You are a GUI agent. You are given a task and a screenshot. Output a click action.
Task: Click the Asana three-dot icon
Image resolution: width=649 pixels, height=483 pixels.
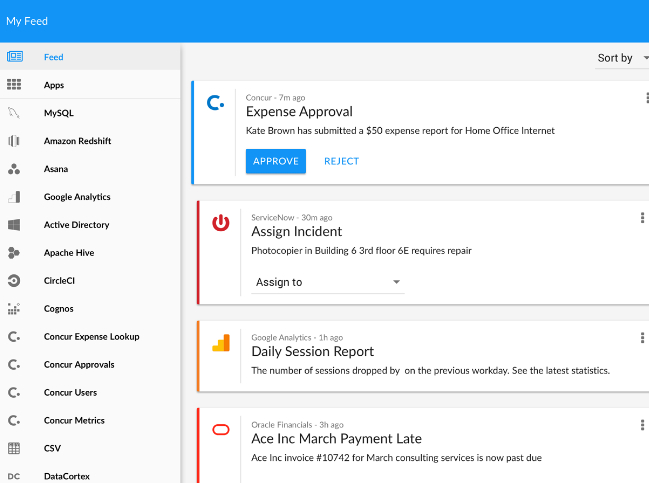tap(14, 169)
